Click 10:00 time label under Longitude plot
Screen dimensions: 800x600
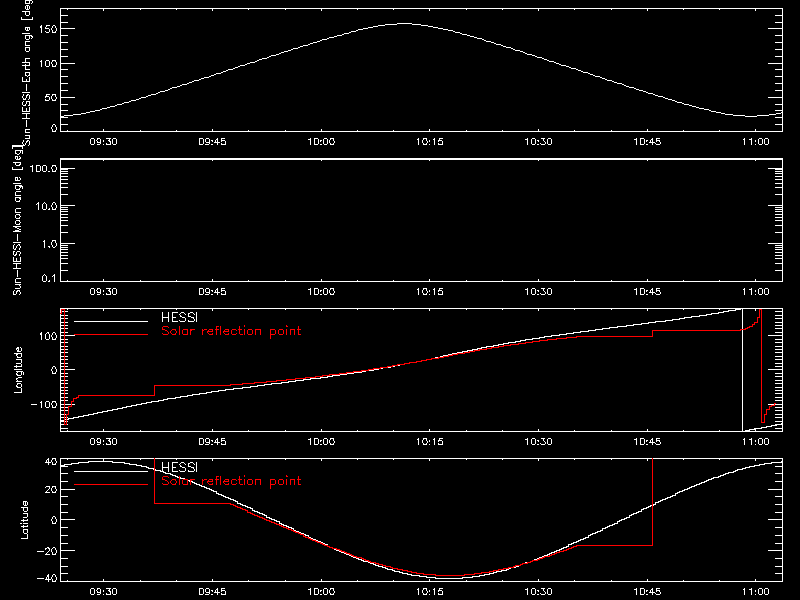click(321, 441)
